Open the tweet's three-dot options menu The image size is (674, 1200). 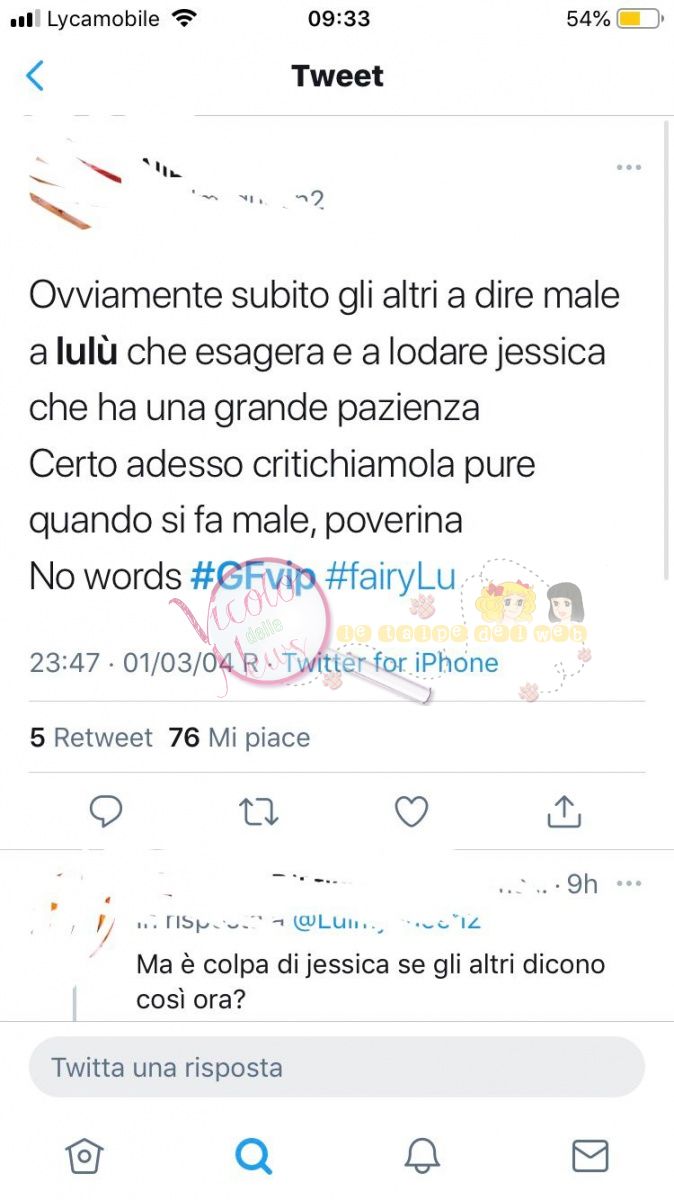pyautogui.click(x=628, y=167)
